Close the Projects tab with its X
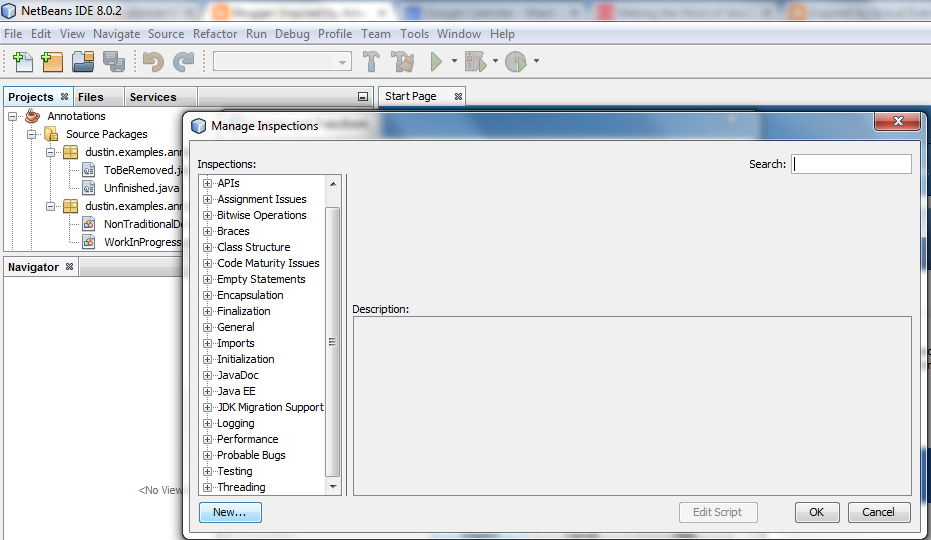 click(64, 96)
